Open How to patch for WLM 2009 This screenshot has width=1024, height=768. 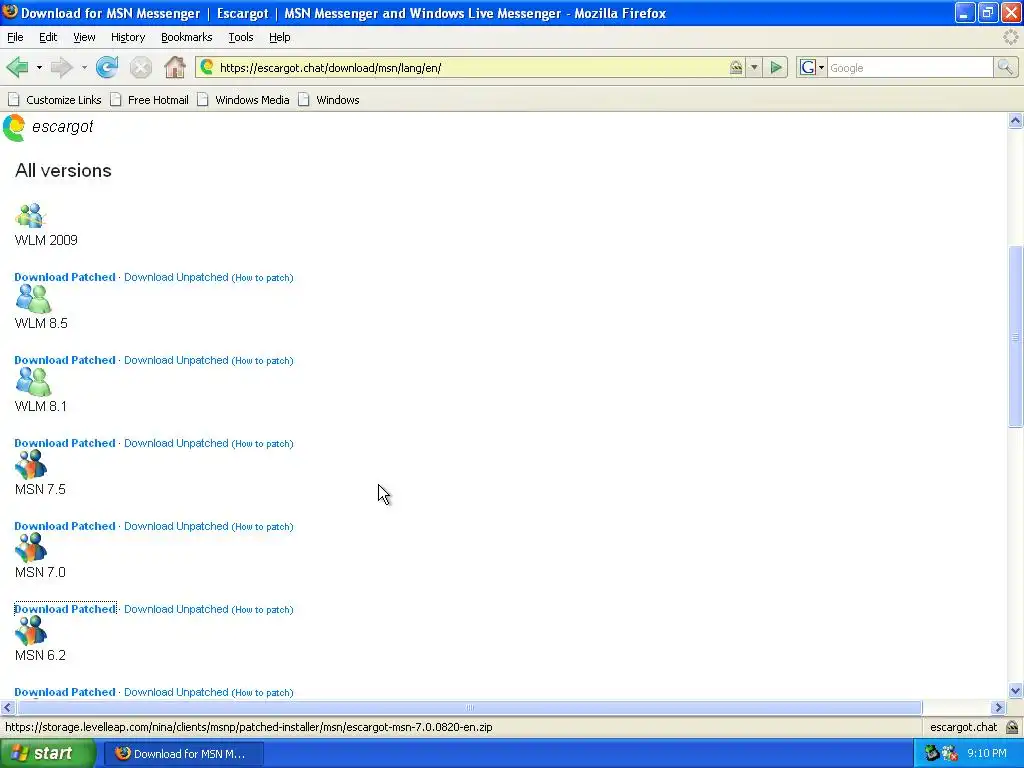pos(263,278)
